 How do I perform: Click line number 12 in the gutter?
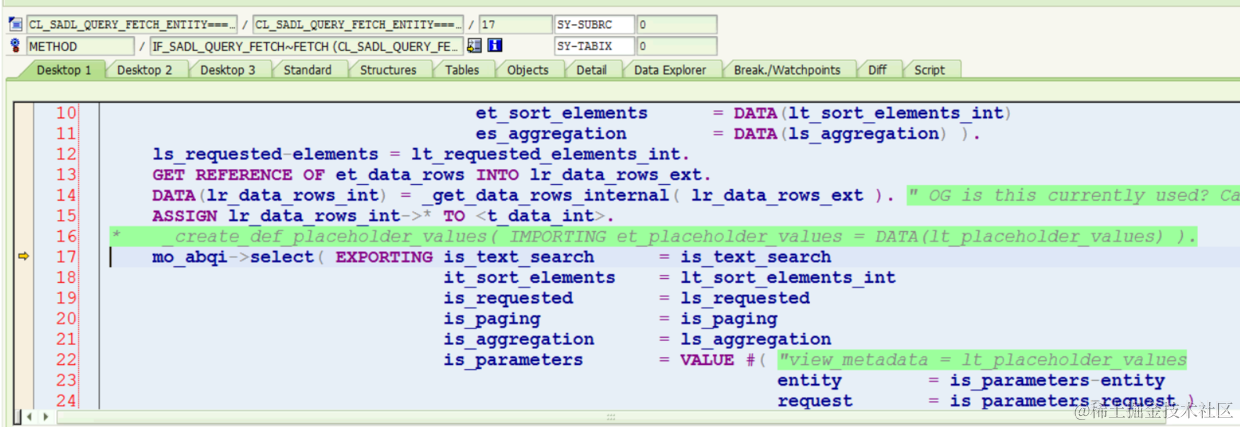[66, 154]
